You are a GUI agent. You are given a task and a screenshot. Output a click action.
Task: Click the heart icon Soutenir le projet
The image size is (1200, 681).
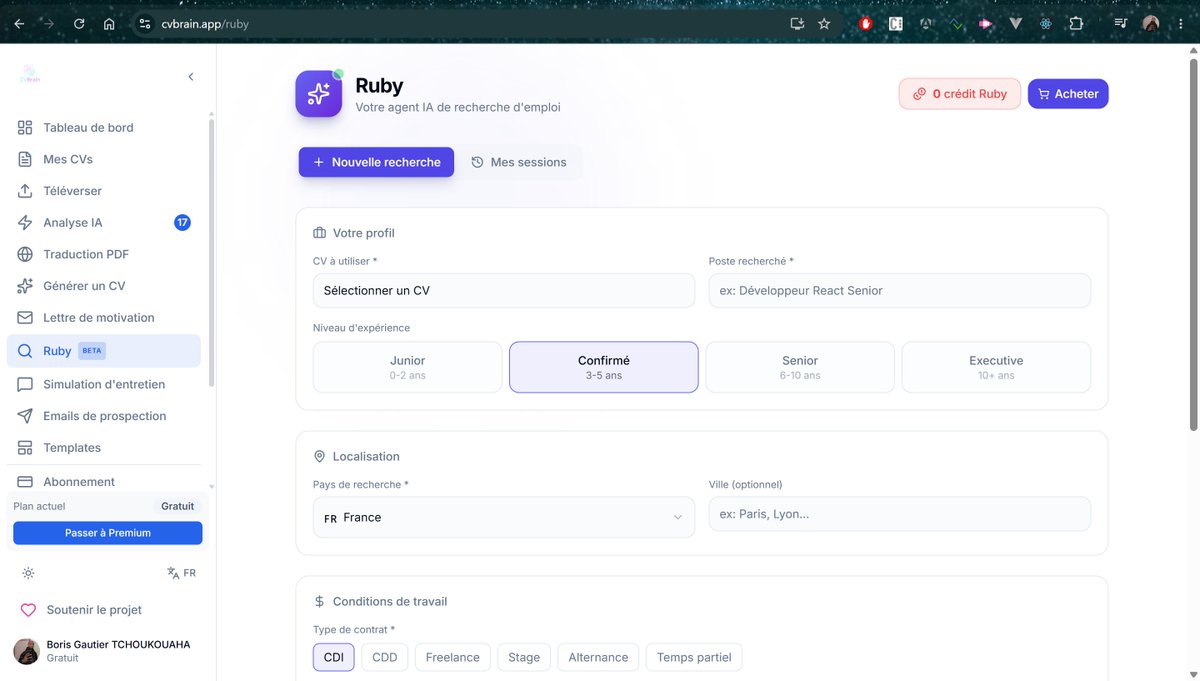pyautogui.click(x=28, y=610)
